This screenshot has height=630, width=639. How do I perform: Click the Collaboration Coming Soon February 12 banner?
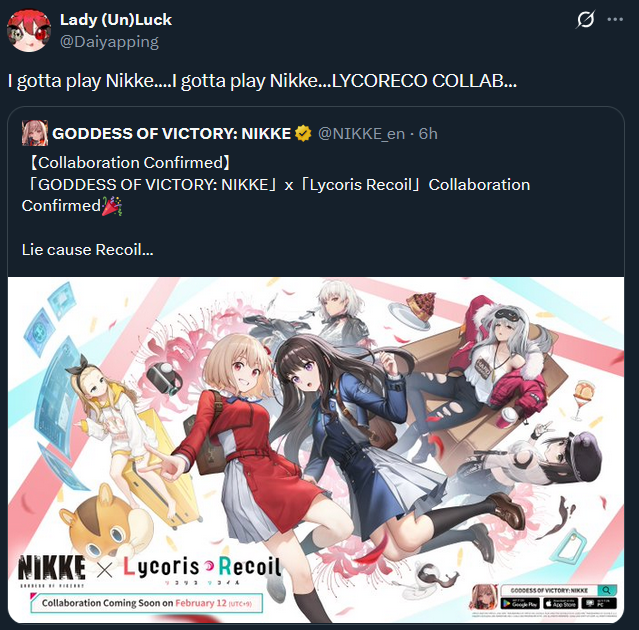coord(146,603)
